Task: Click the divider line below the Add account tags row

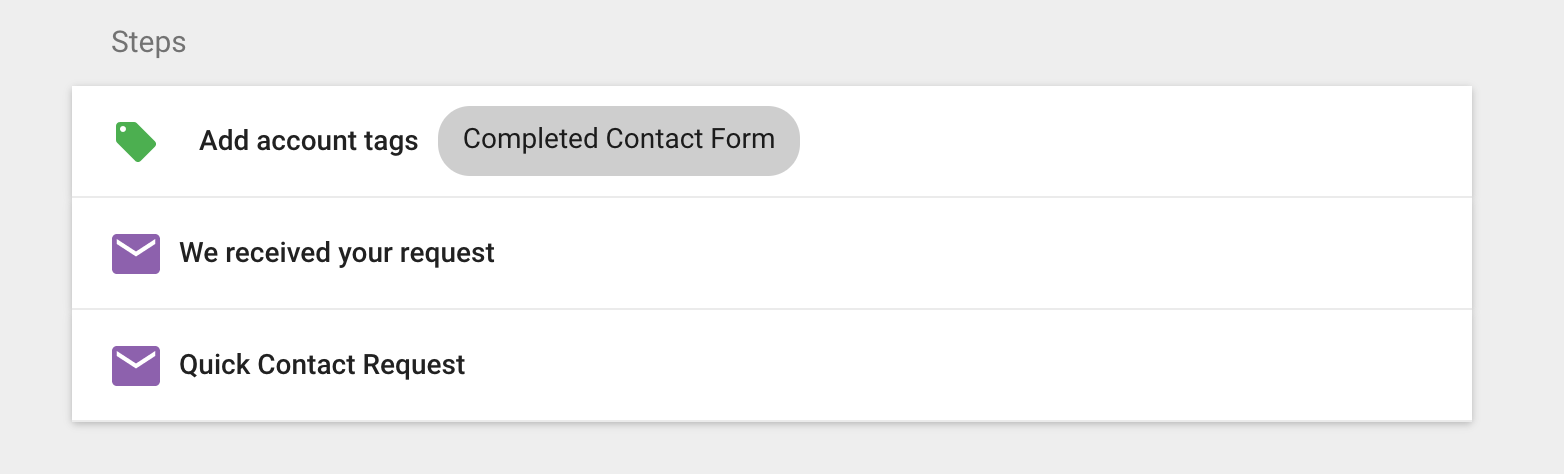Action: click(772, 197)
